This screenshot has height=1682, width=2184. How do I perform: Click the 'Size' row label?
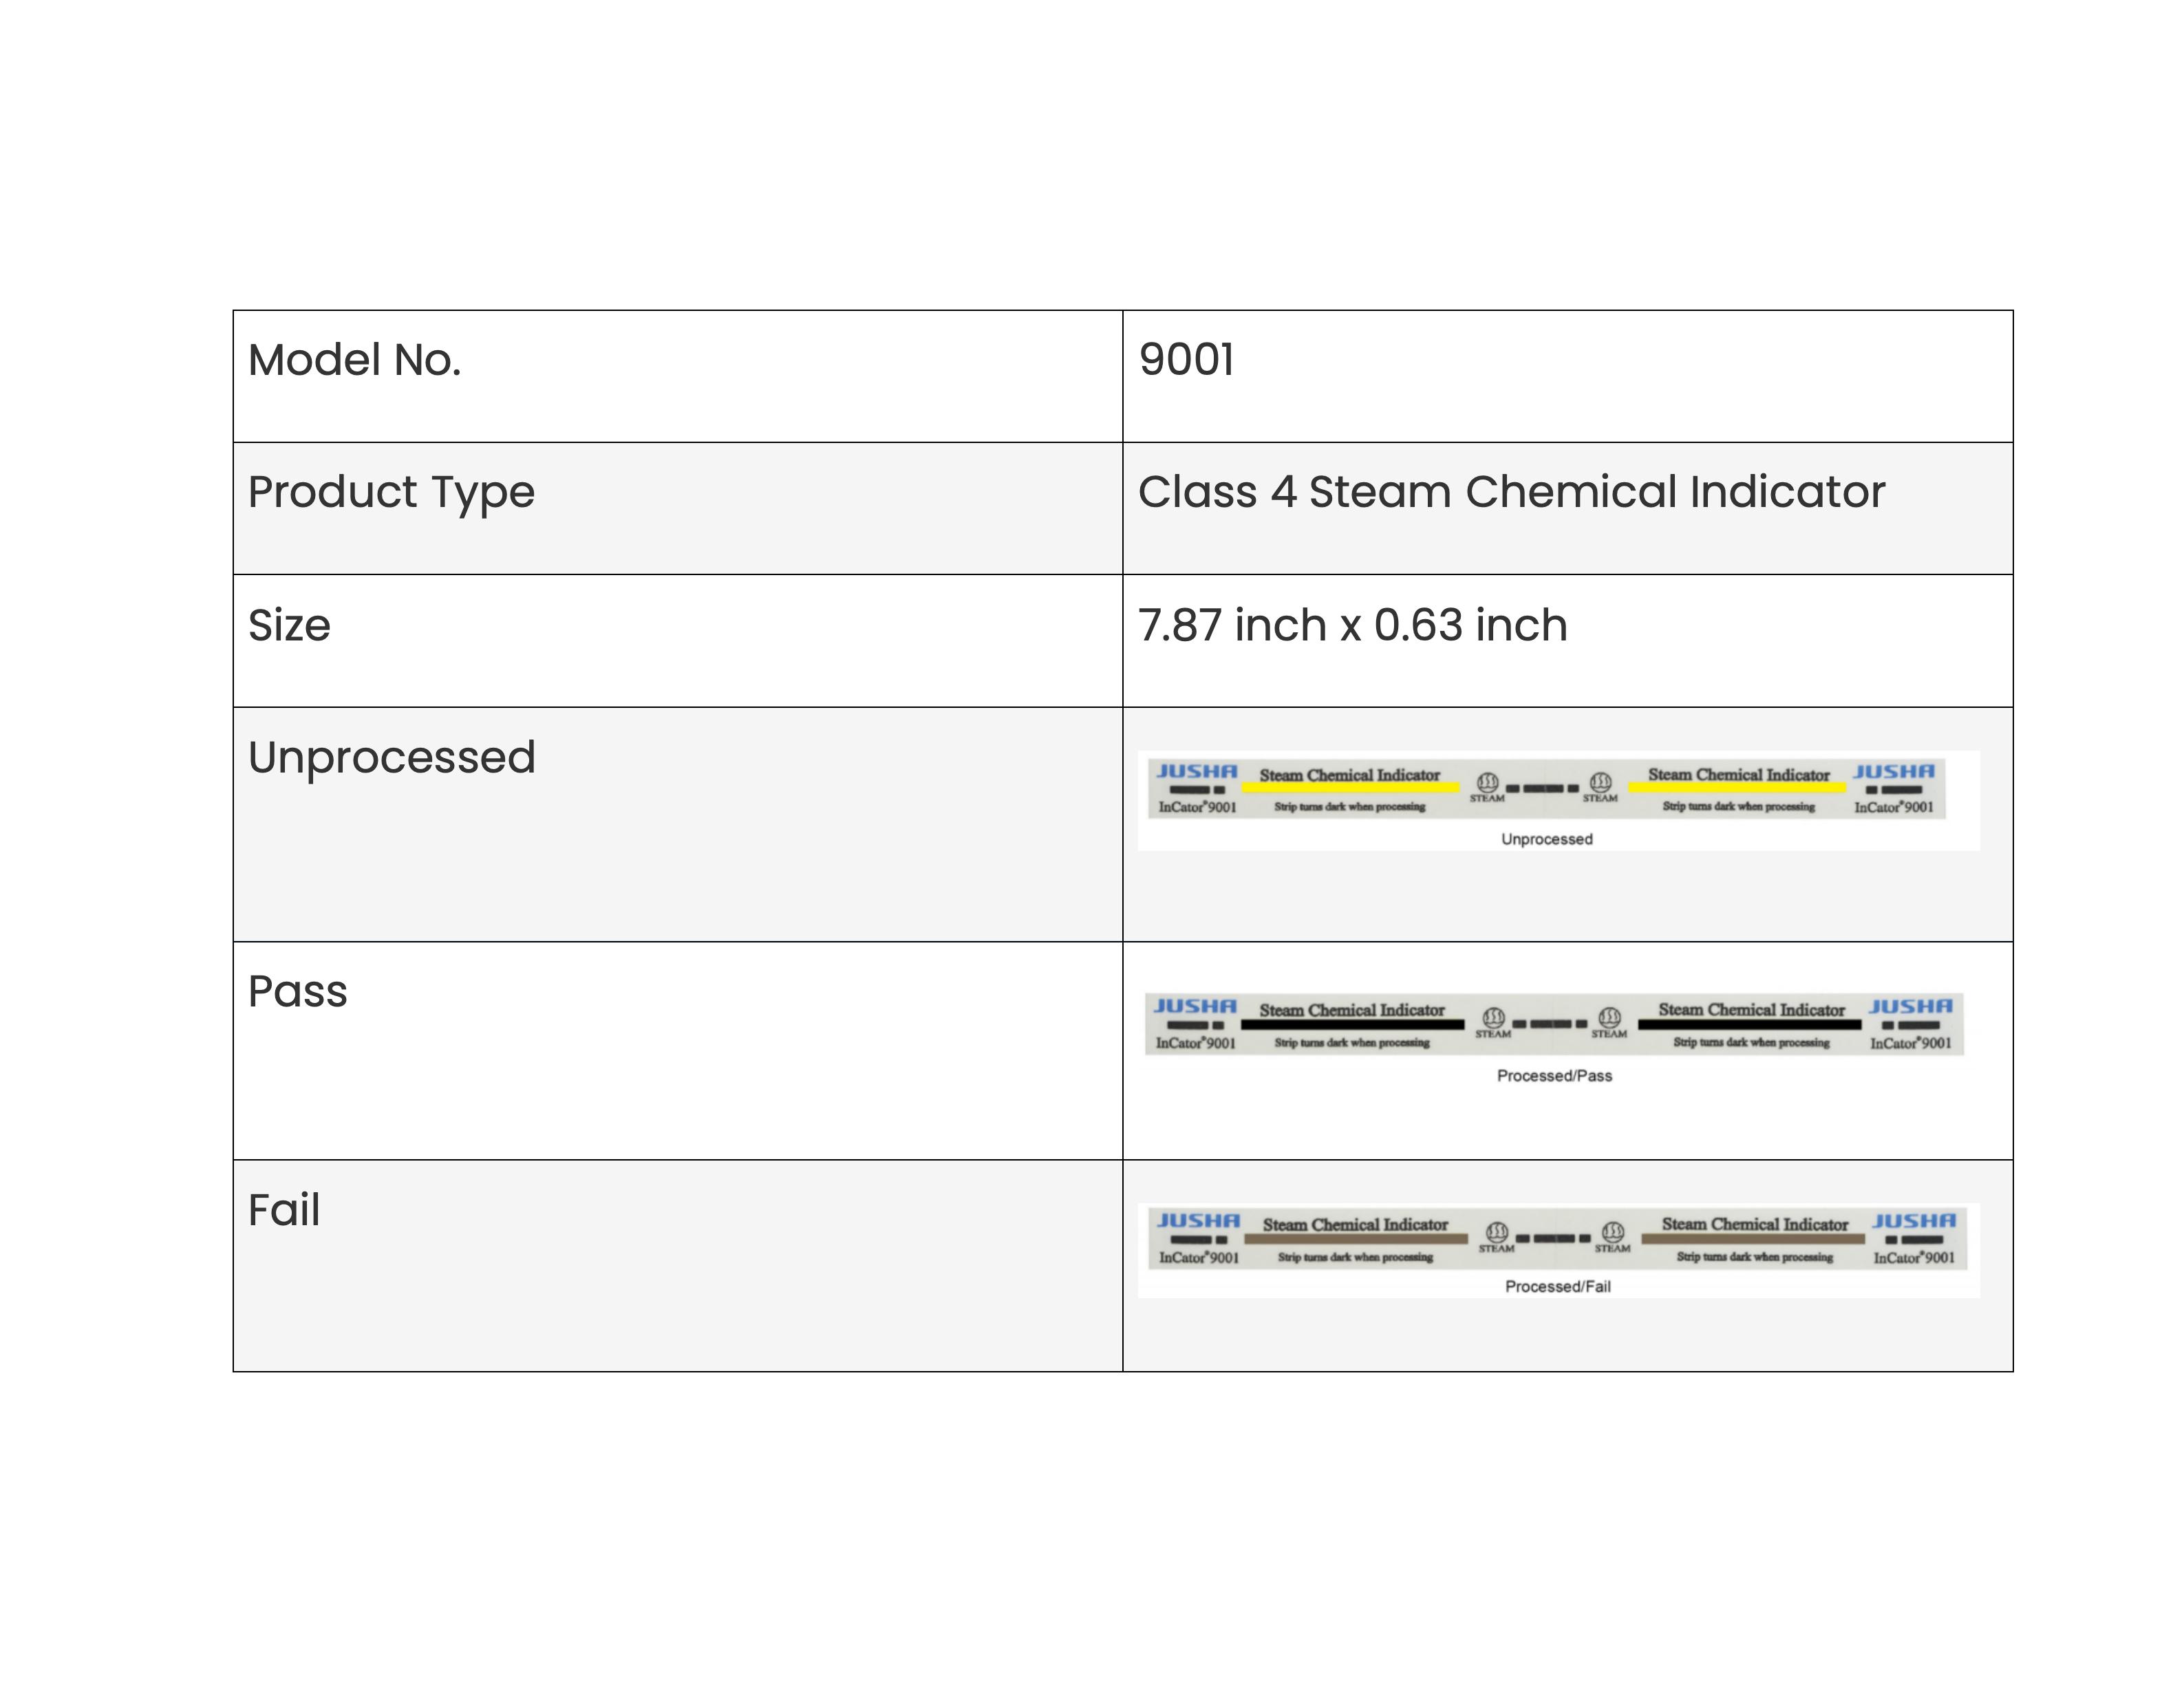289,625
